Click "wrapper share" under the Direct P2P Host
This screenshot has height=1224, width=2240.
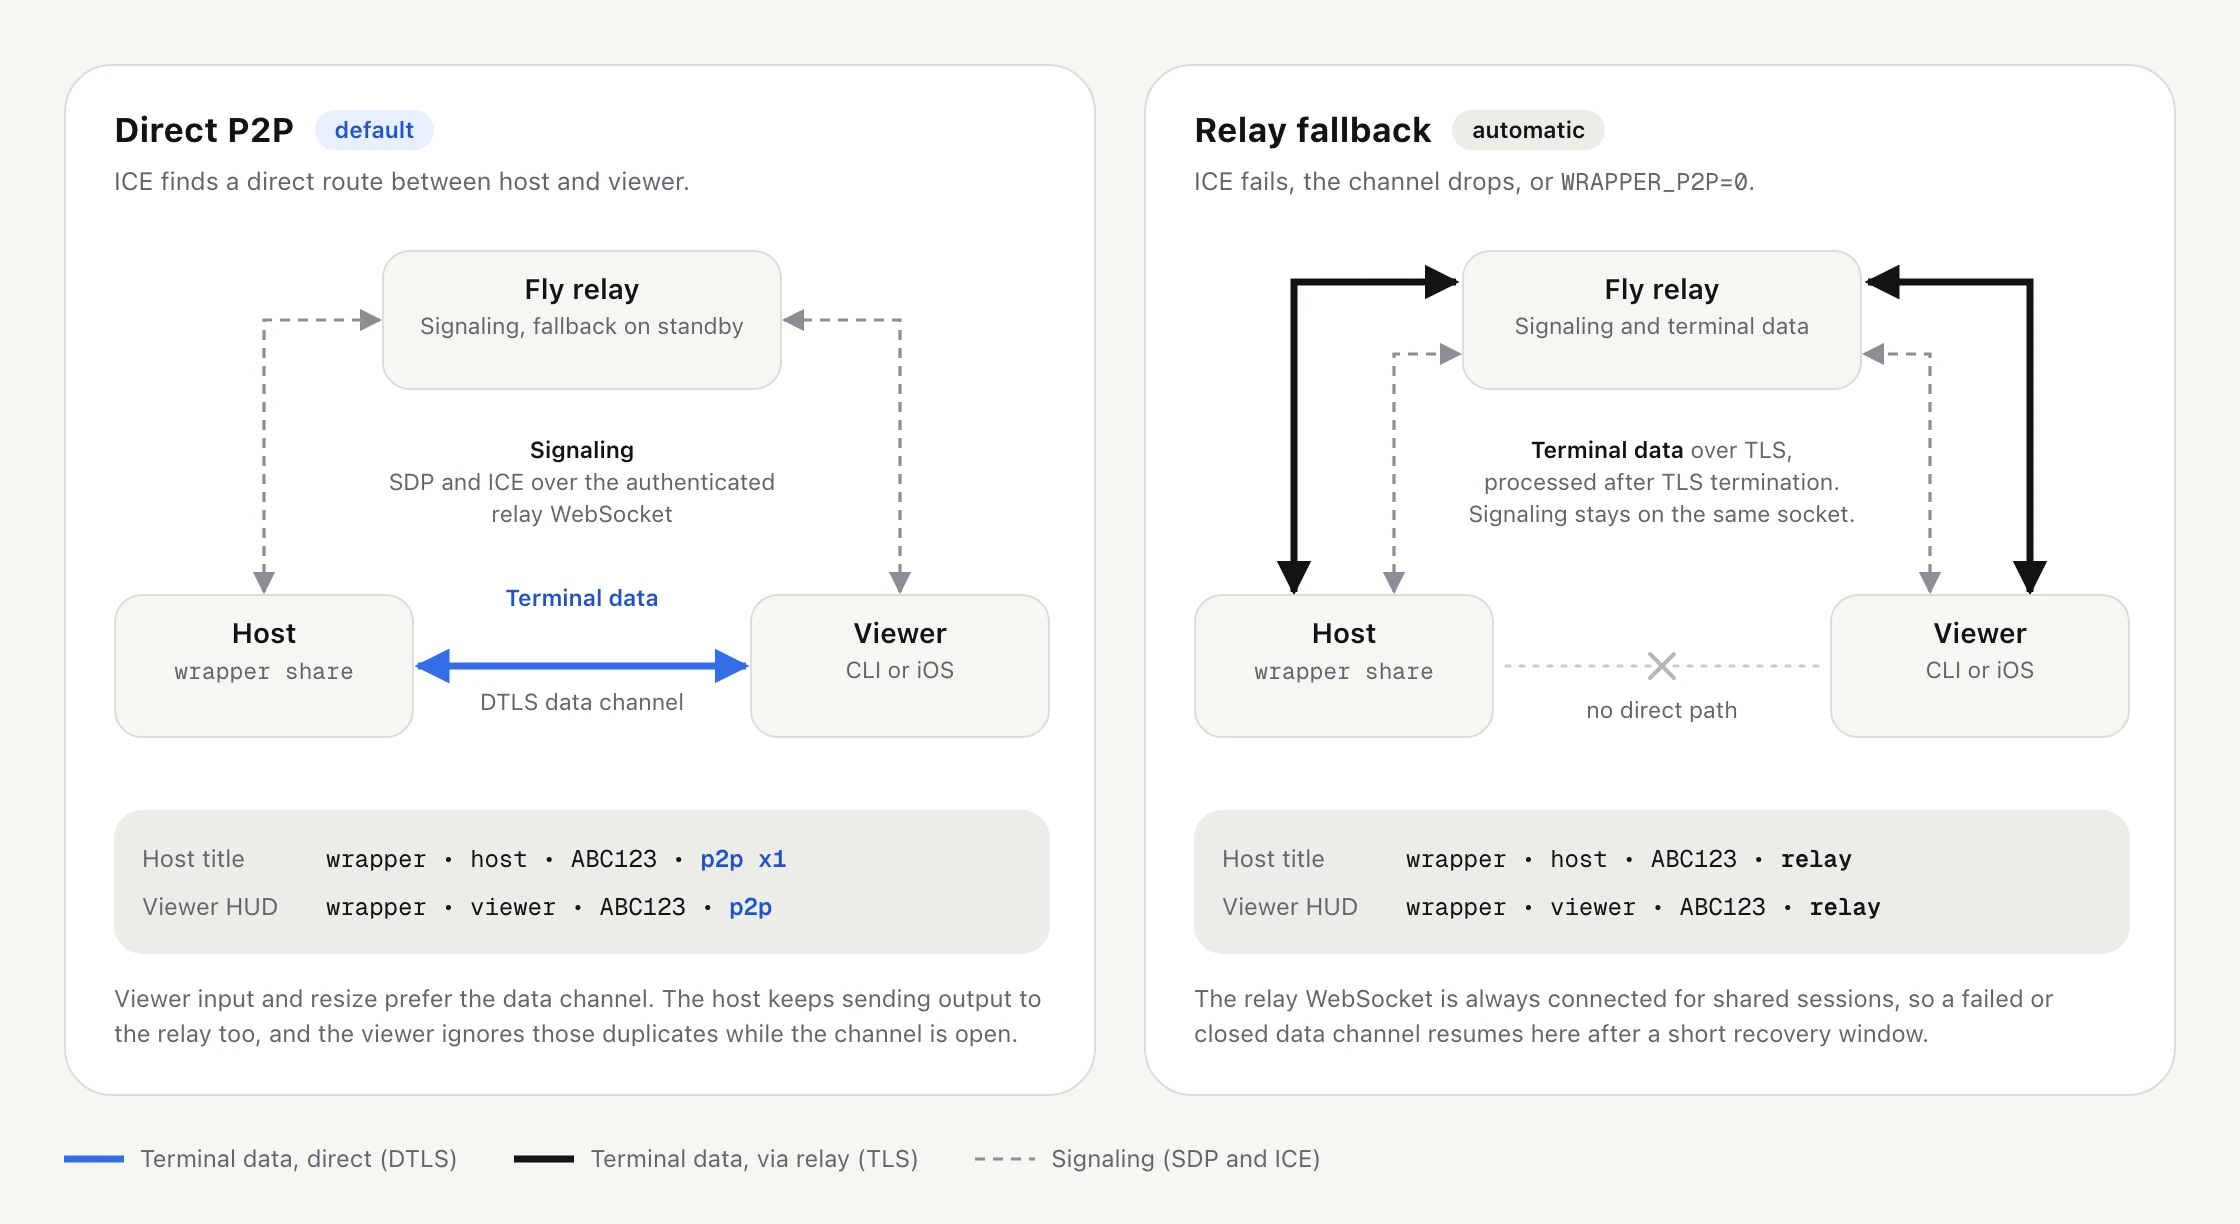tap(264, 671)
